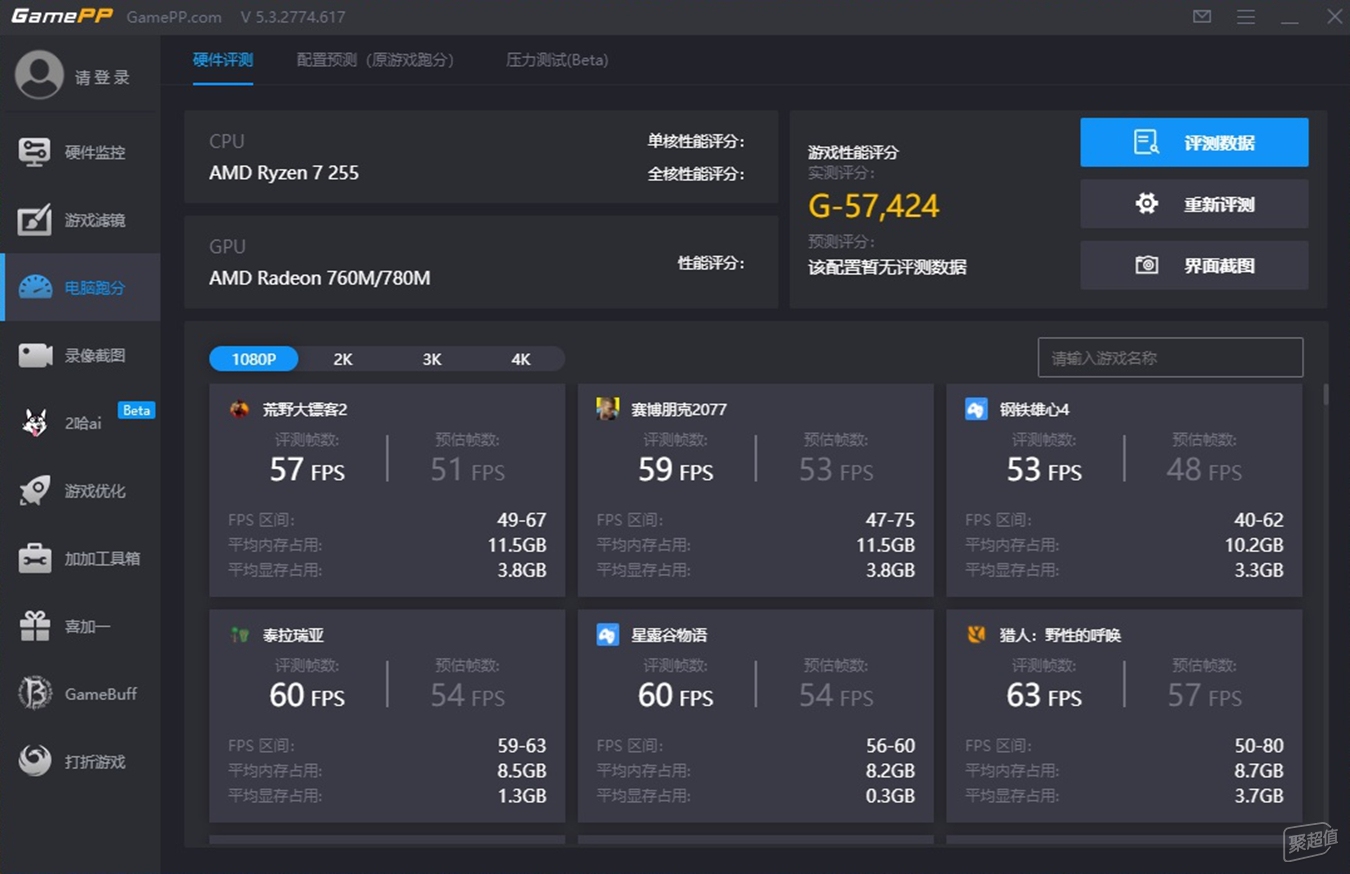
Task: Open 2哈ai husky icon
Action: (x=35, y=423)
